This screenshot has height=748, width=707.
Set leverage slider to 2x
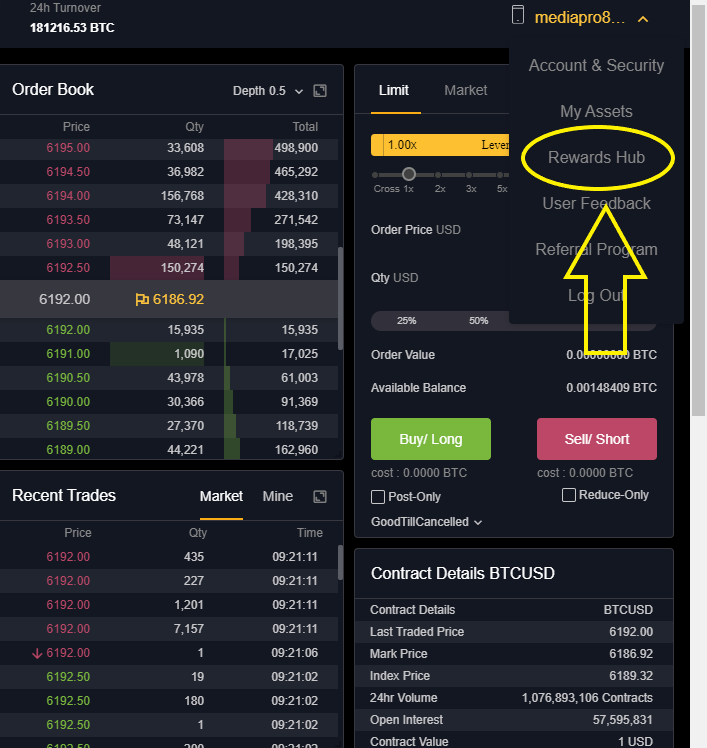point(440,175)
